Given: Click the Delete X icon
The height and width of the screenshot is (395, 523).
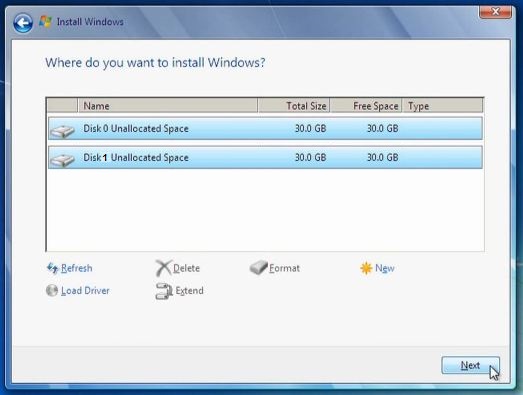Looking at the screenshot, I should pos(163,268).
